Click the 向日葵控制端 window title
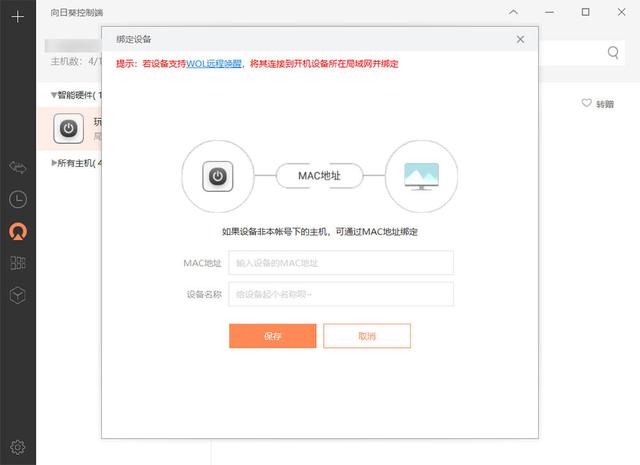 77,13
